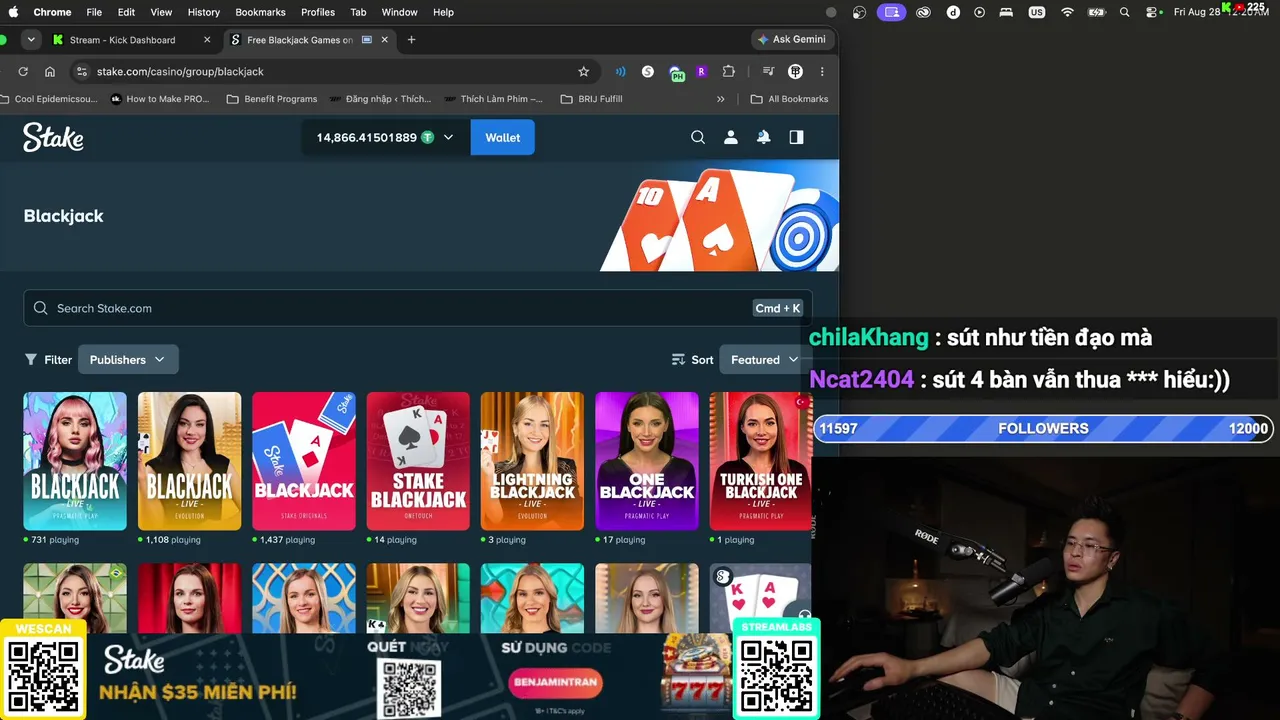Viewport: 1280px width, 720px height.
Task: Click the Stake logo in the site header
Action: [53, 137]
